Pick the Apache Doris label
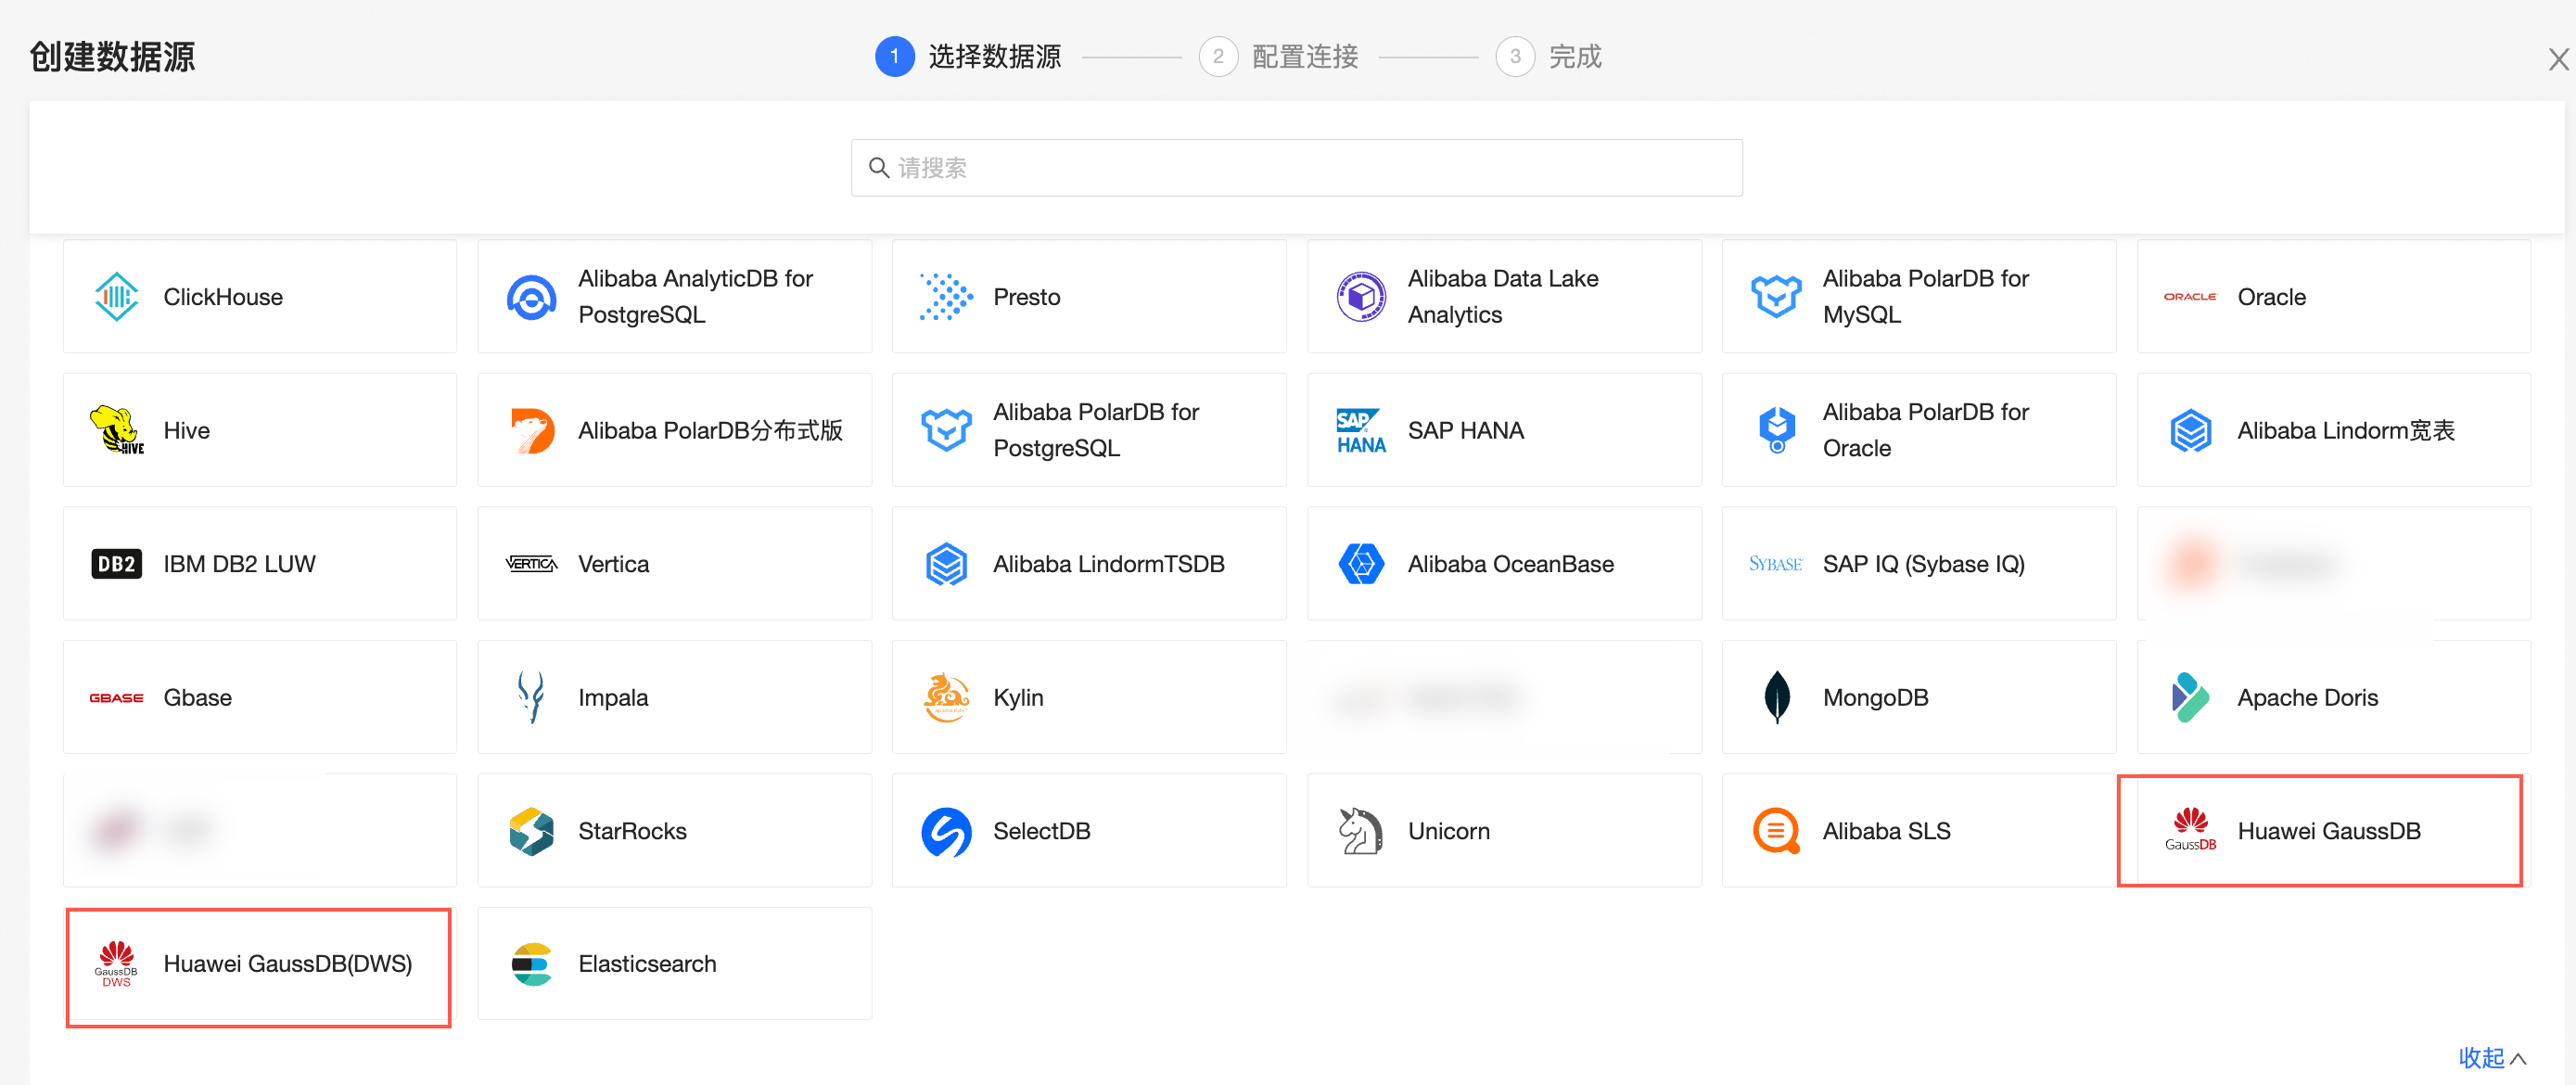 coord(2307,697)
